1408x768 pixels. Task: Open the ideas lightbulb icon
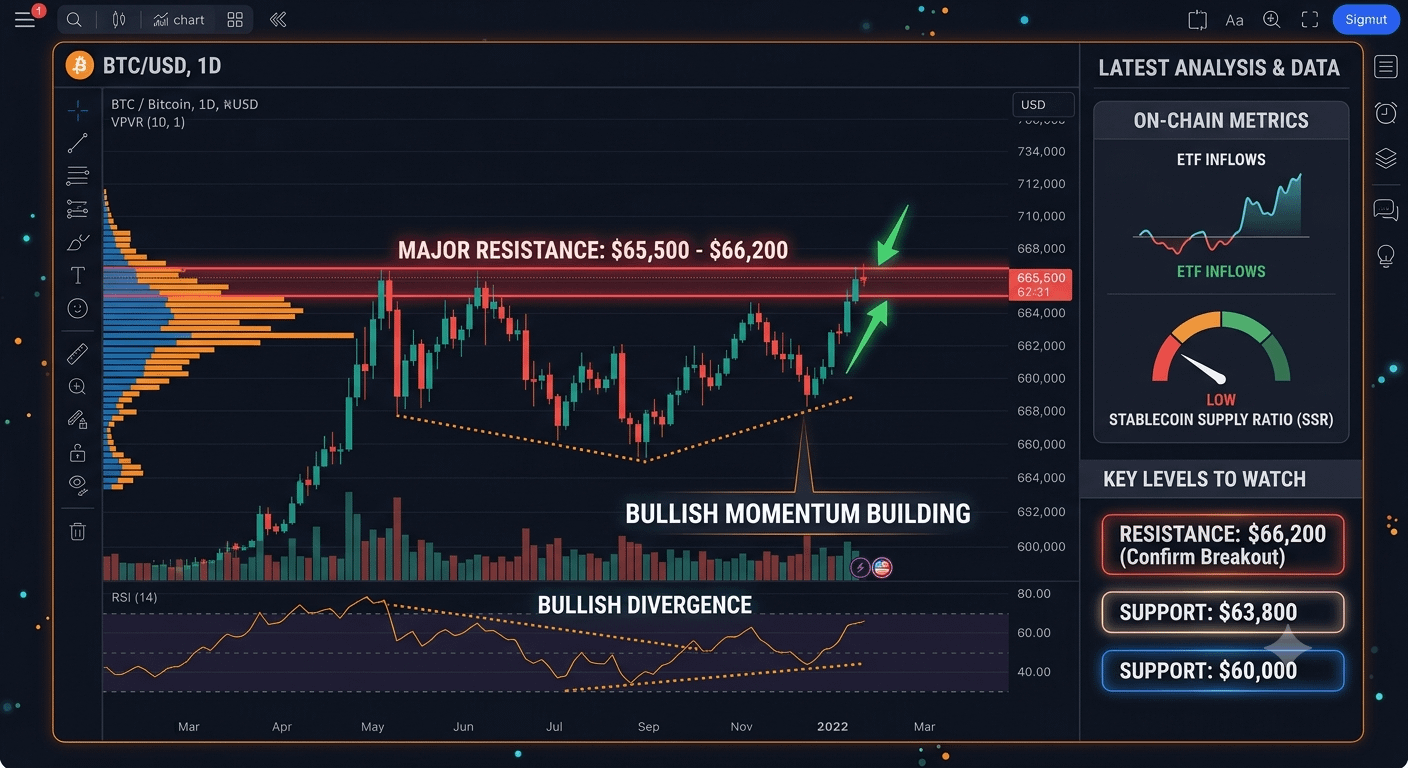pos(1386,256)
